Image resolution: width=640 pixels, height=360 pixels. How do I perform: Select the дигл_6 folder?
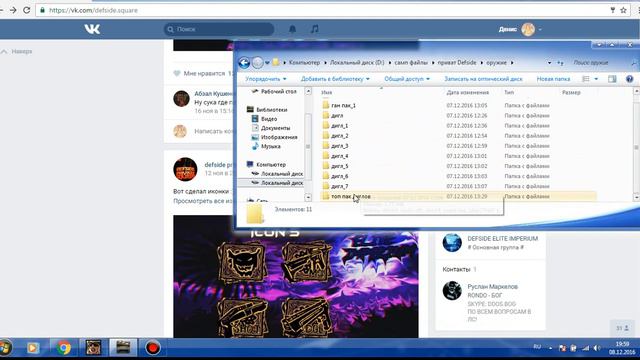point(340,176)
